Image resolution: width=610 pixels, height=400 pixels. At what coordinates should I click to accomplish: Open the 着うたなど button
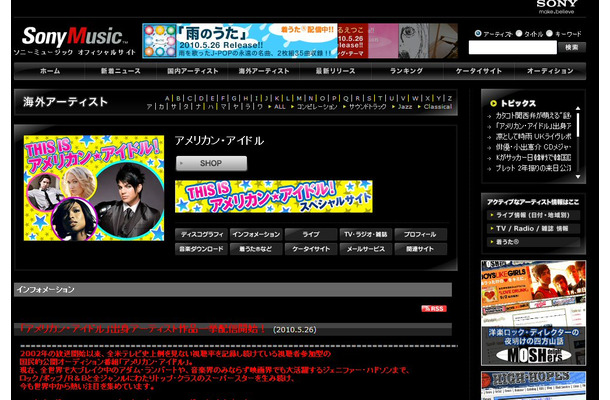256,249
